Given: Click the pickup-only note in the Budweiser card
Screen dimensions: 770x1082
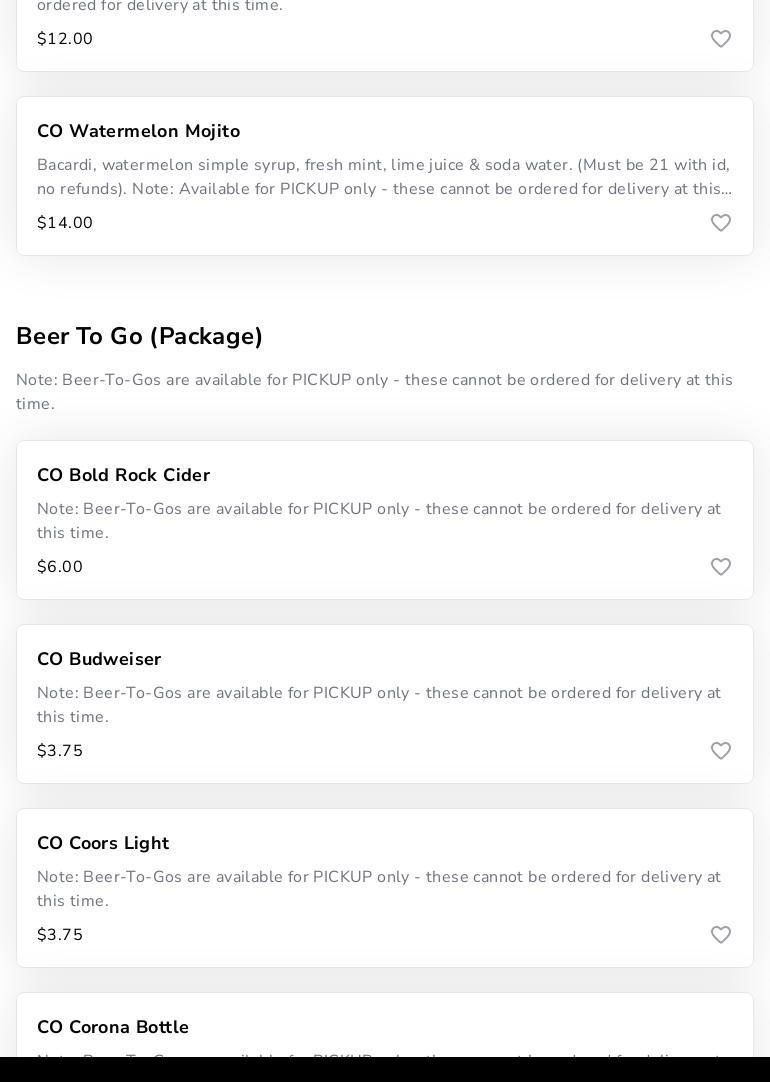Looking at the screenshot, I should pos(379,705).
